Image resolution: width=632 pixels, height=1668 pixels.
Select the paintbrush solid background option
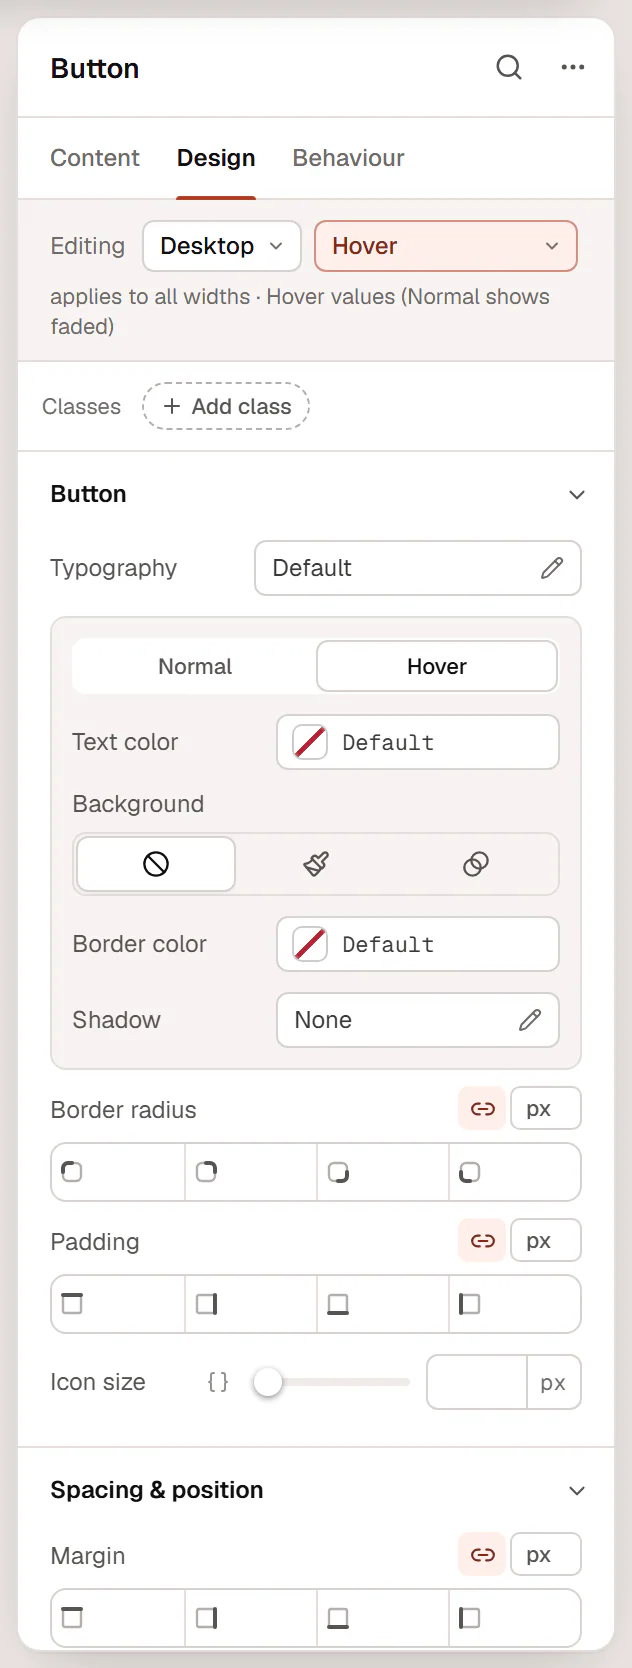click(x=316, y=864)
